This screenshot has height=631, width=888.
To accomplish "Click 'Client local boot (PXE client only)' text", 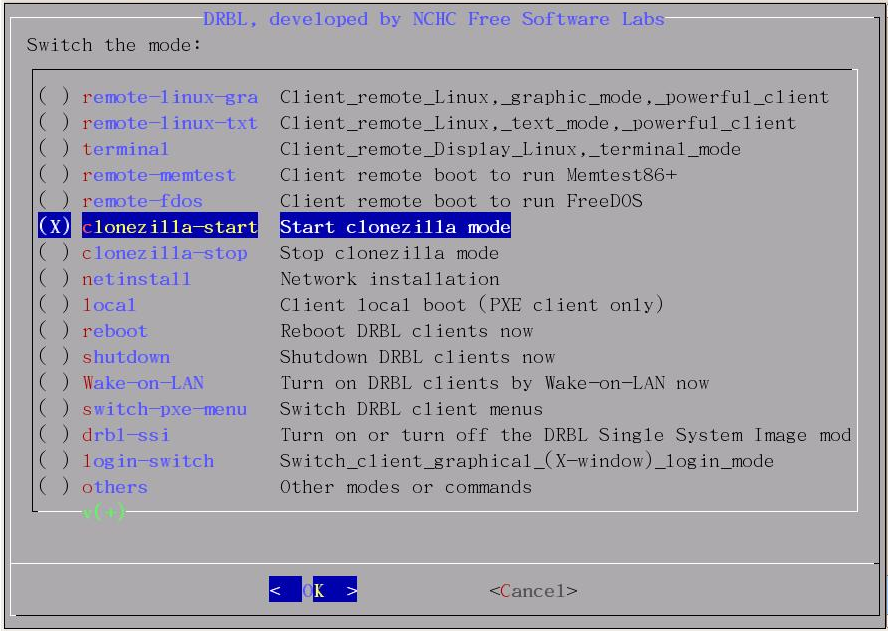I will click(472, 305).
